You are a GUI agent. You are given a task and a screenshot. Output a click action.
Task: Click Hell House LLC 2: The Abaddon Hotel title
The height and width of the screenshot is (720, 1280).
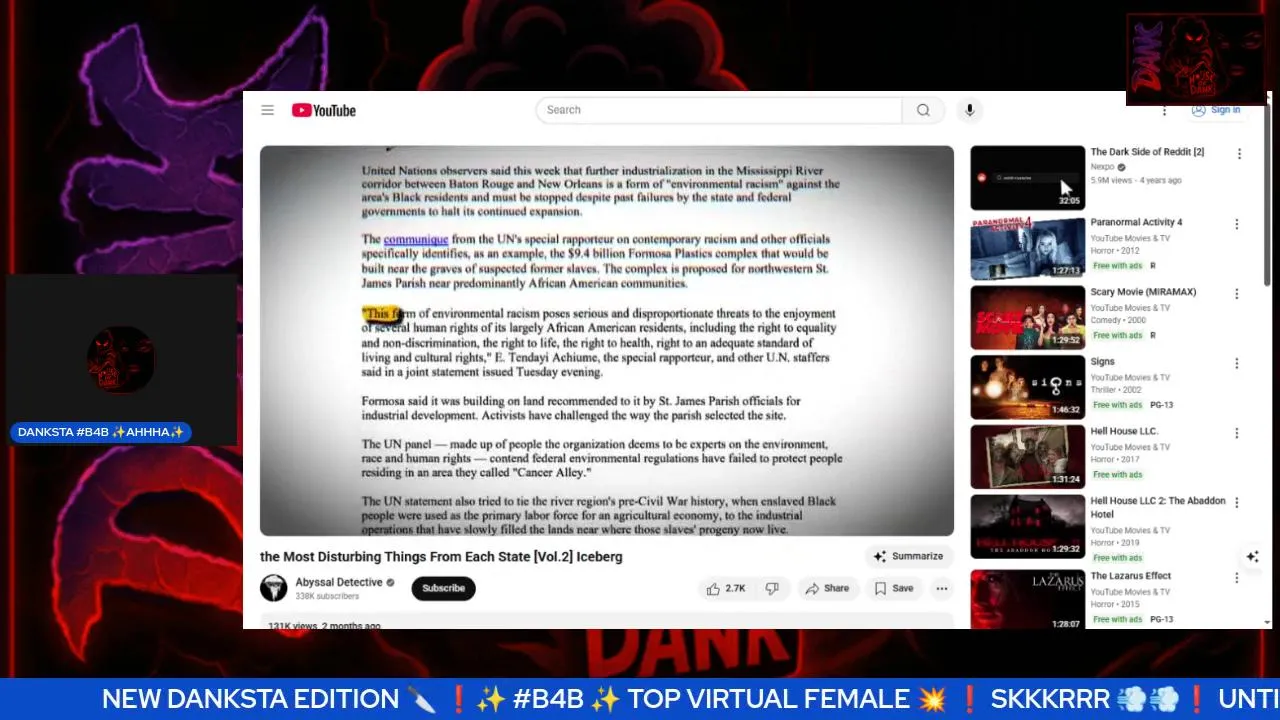tap(1158, 507)
